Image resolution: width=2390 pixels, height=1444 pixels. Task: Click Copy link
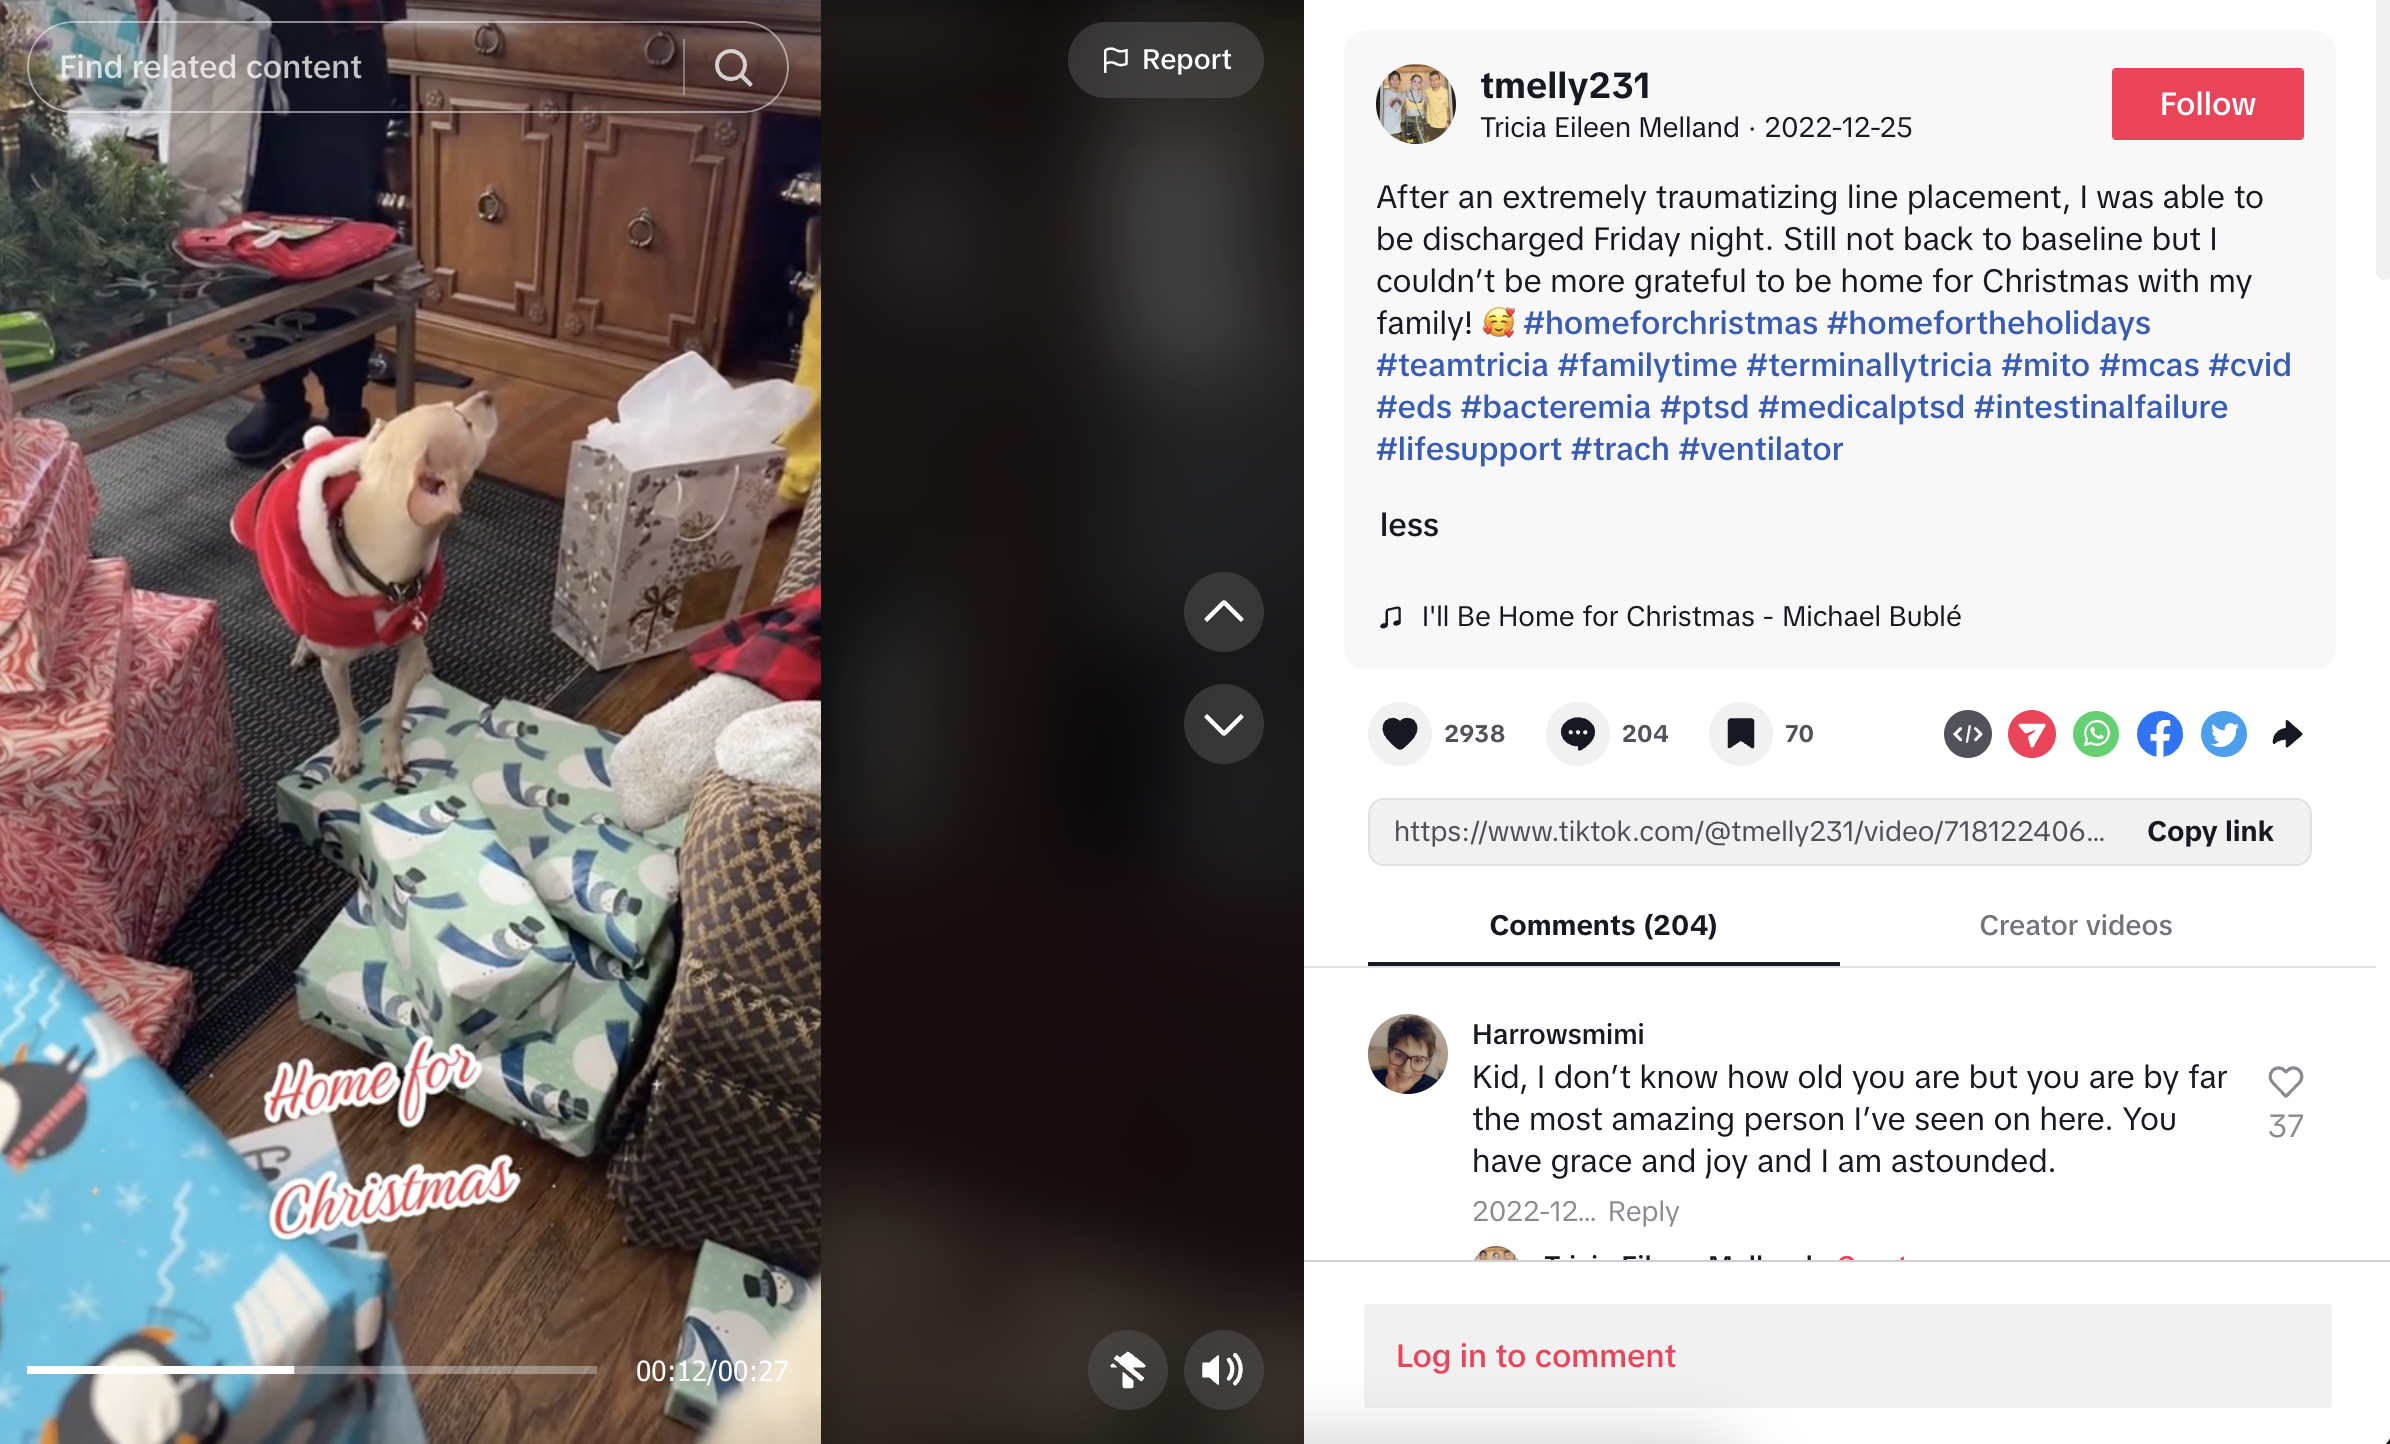[2210, 832]
